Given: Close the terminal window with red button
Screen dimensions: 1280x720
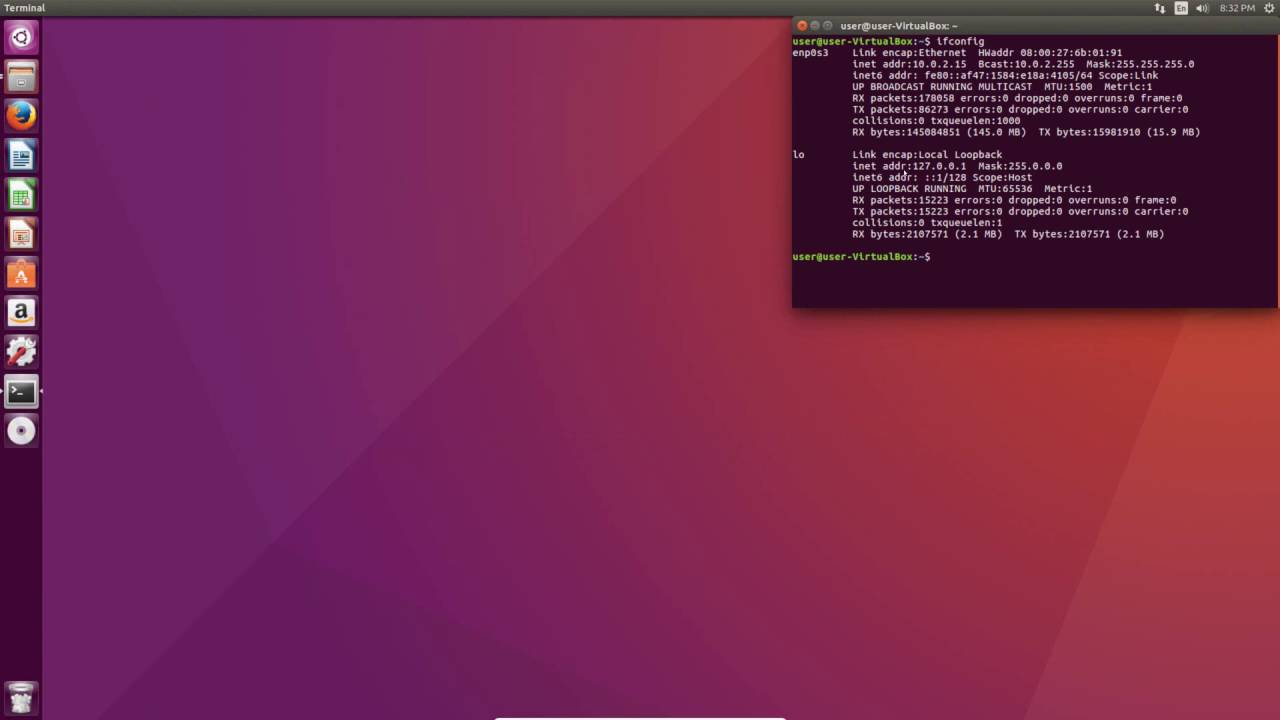Looking at the screenshot, I should (x=802, y=26).
